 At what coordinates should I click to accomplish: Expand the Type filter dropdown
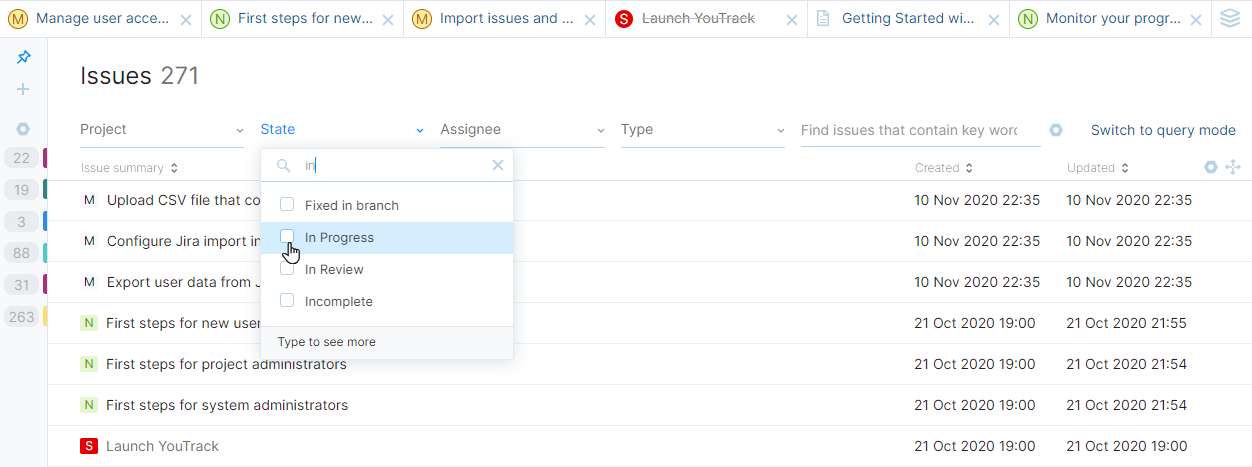702,130
